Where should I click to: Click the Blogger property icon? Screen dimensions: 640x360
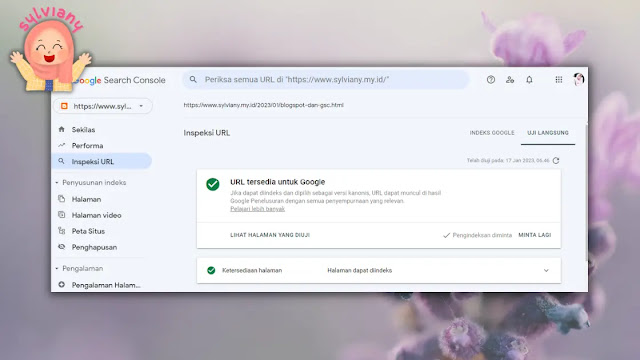(x=64, y=106)
